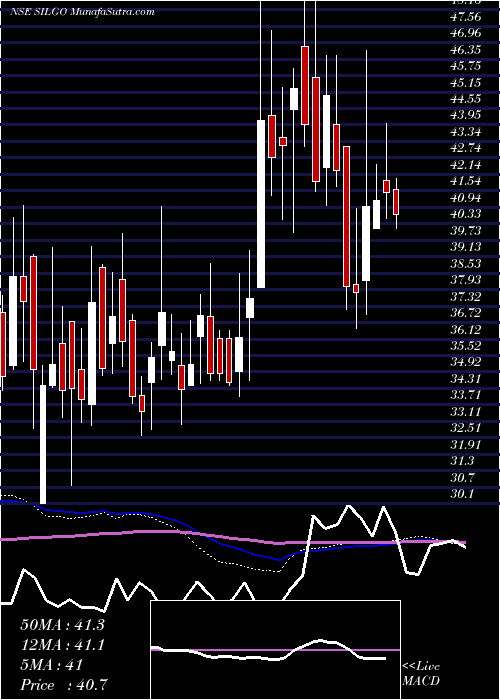Click the 34.31 price axis label
This screenshot has height=700, width=500.
[x=466, y=379]
